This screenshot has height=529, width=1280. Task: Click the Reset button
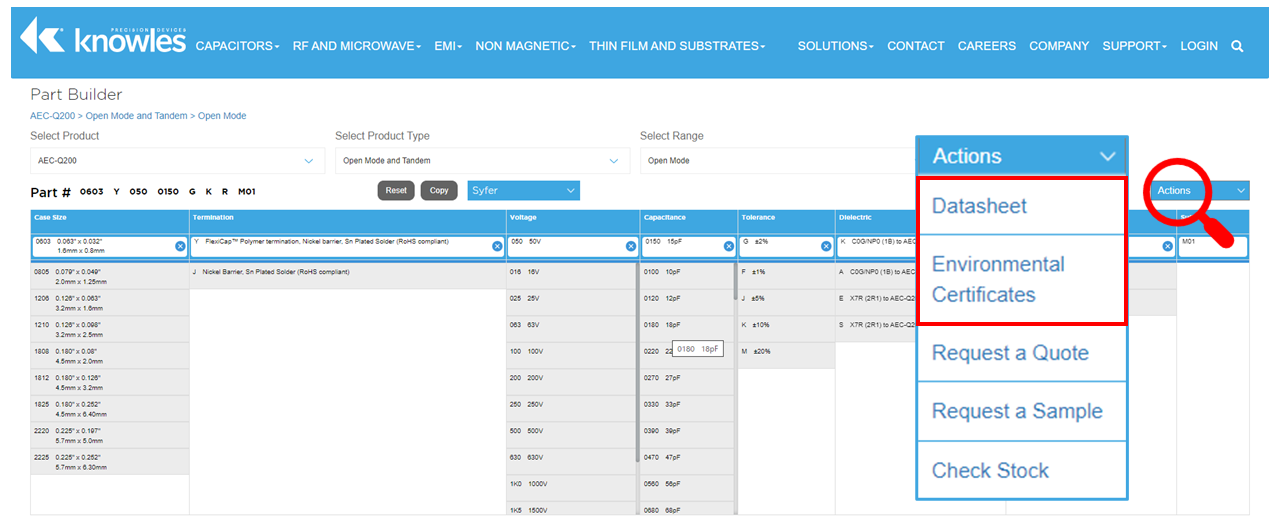click(x=396, y=190)
